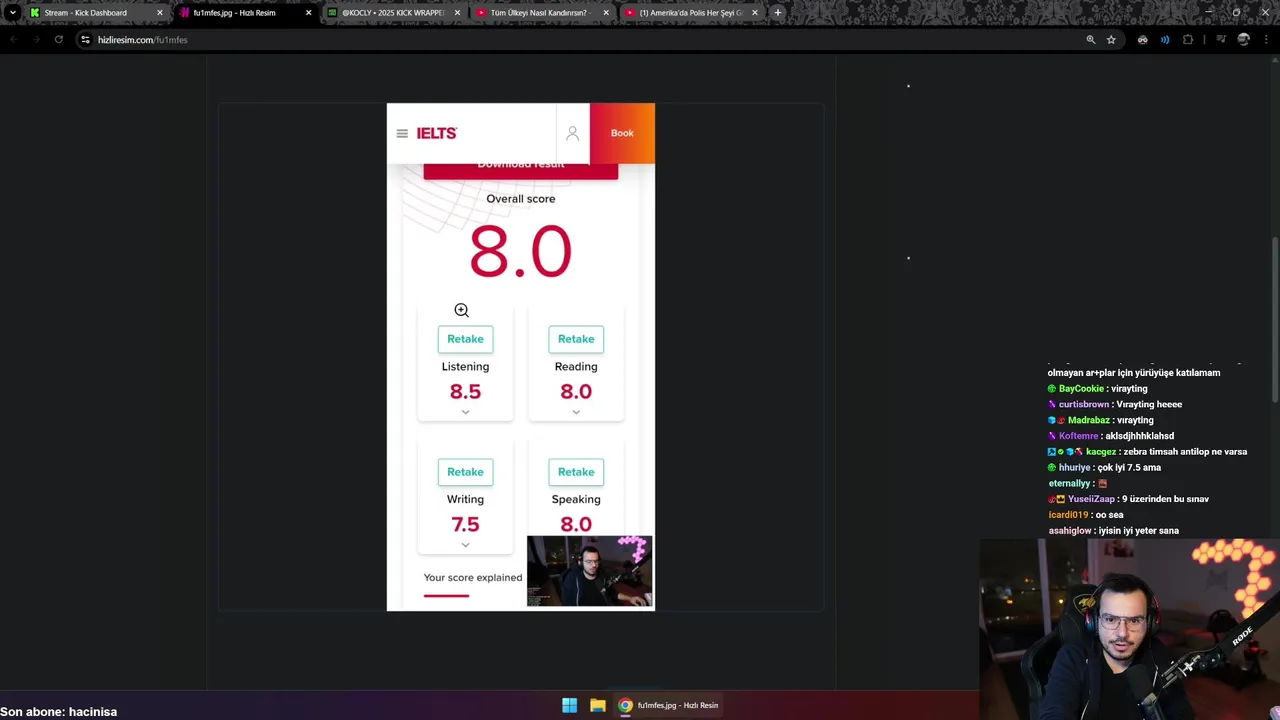Click the Son abone: hacinisa text
This screenshot has width=1280, height=720.
coord(59,712)
